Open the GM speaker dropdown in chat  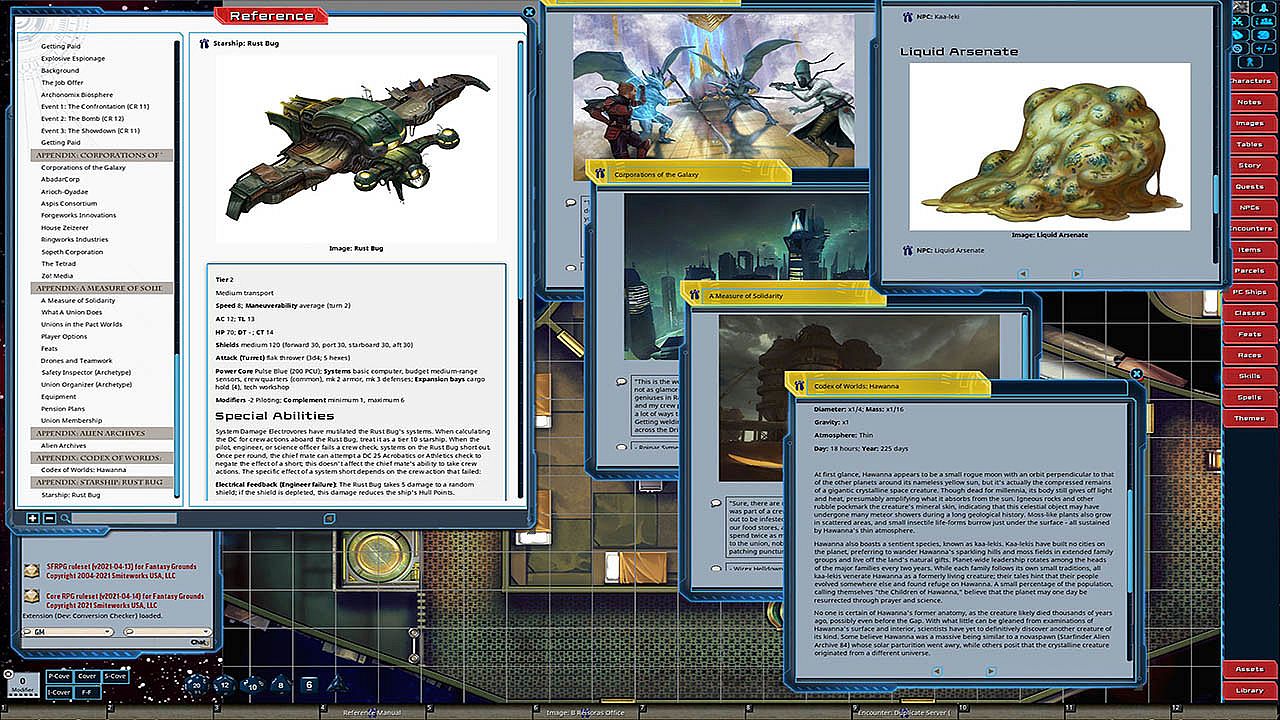(x=66, y=632)
